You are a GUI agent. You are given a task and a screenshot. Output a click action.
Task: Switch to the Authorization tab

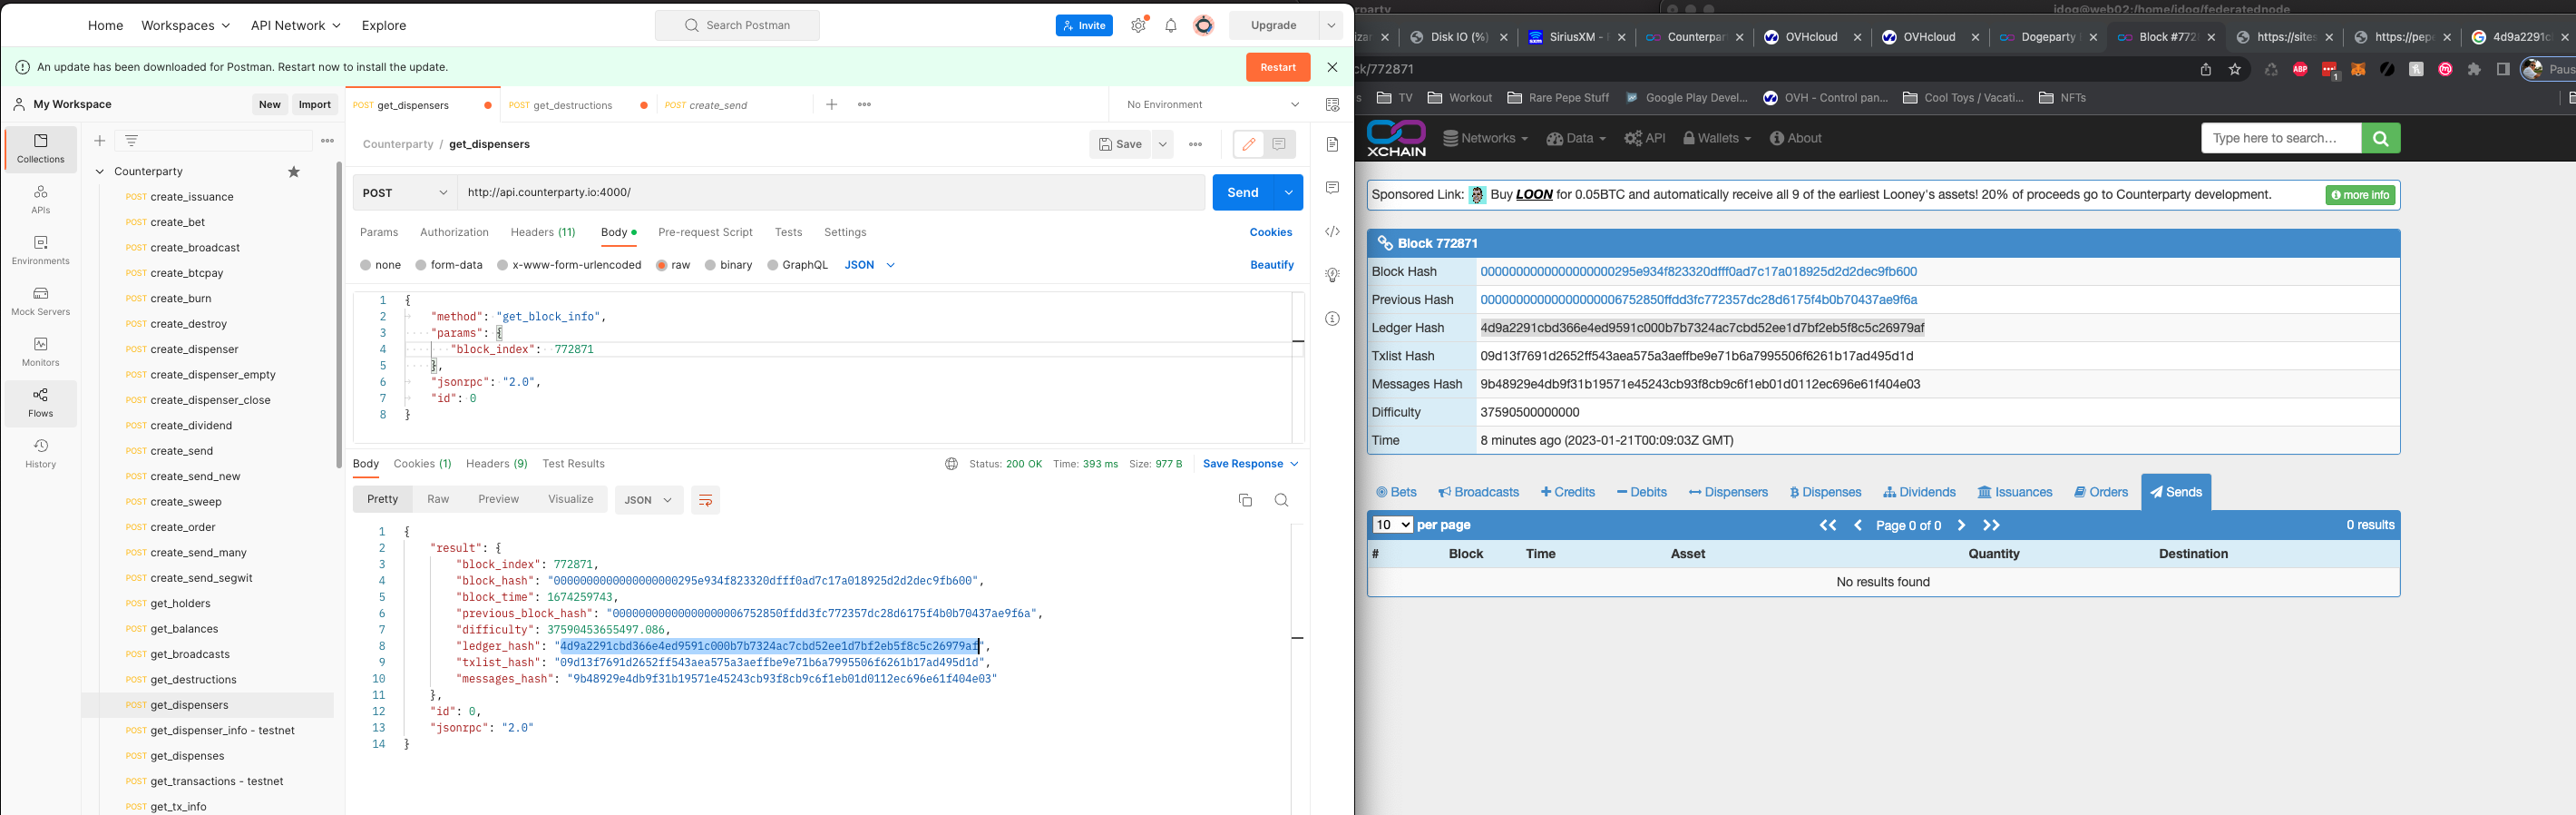454,233
